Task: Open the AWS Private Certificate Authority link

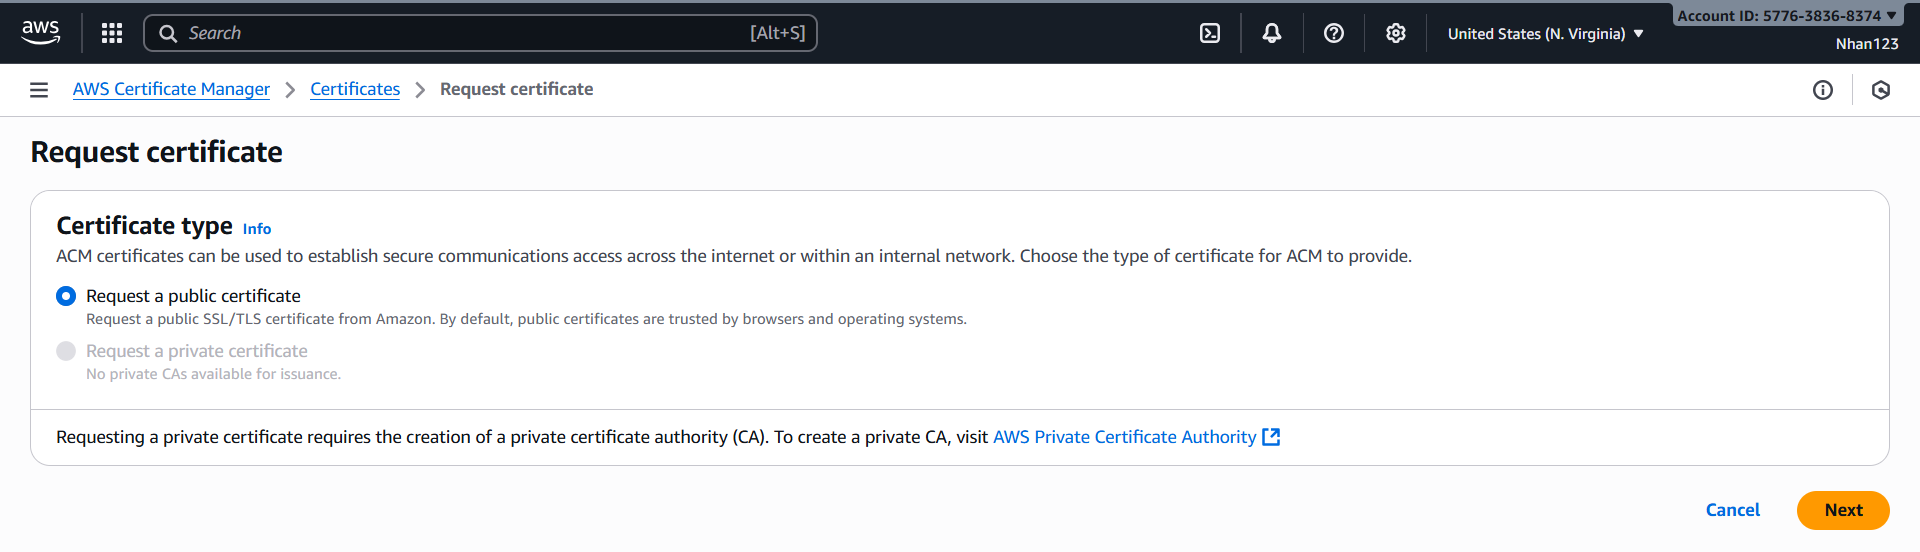Action: pyautogui.click(x=1124, y=437)
